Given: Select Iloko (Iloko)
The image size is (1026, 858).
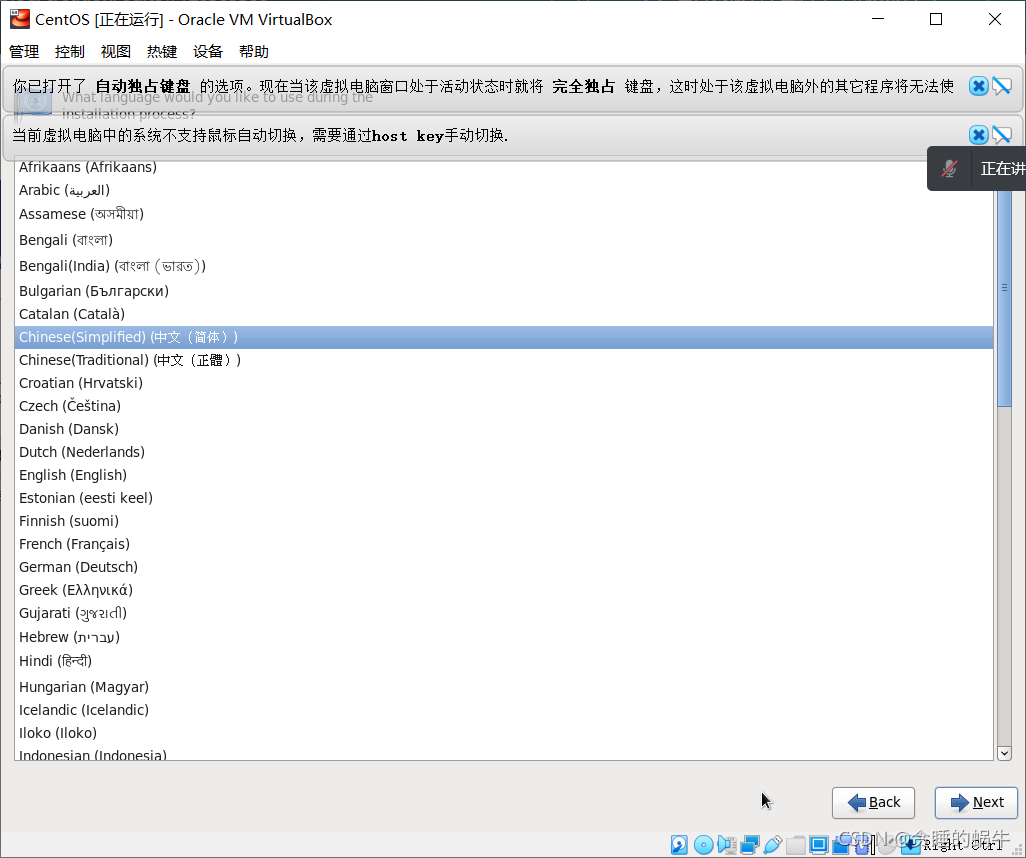Looking at the screenshot, I should [x=503, y=733].
